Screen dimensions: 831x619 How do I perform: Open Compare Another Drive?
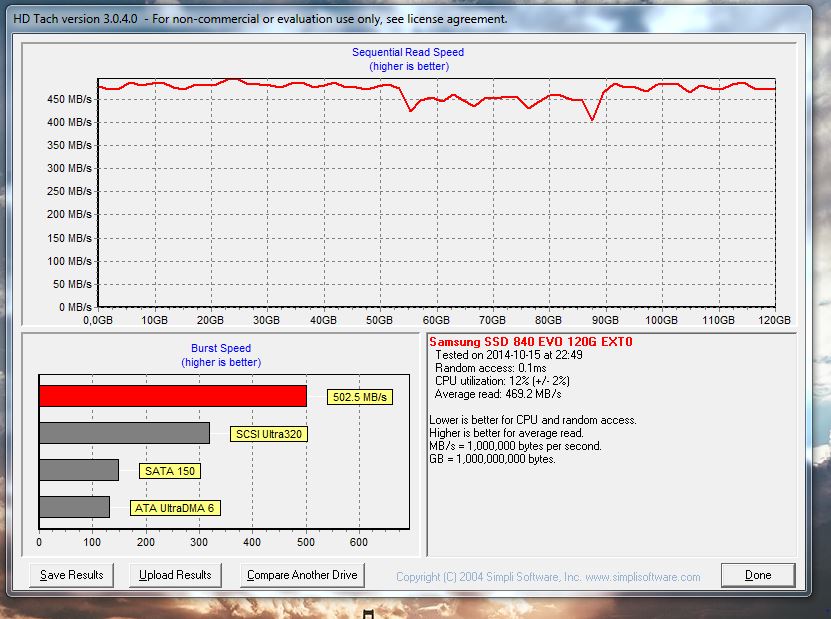[303, 575]
